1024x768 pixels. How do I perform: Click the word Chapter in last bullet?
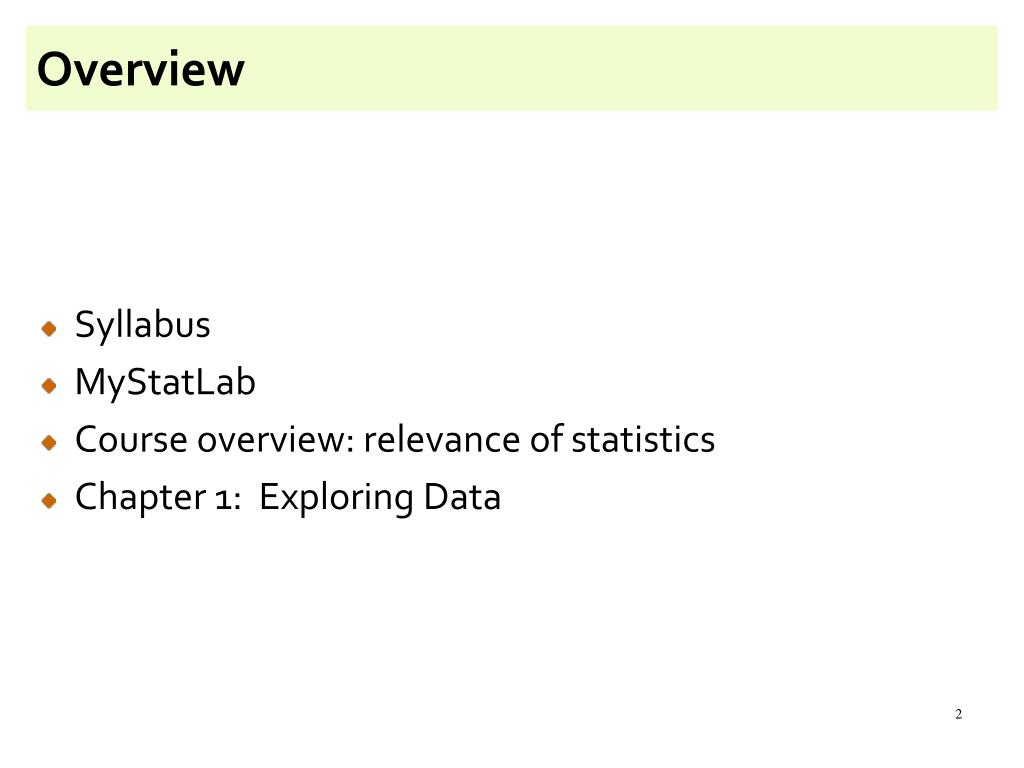[140, 498]
